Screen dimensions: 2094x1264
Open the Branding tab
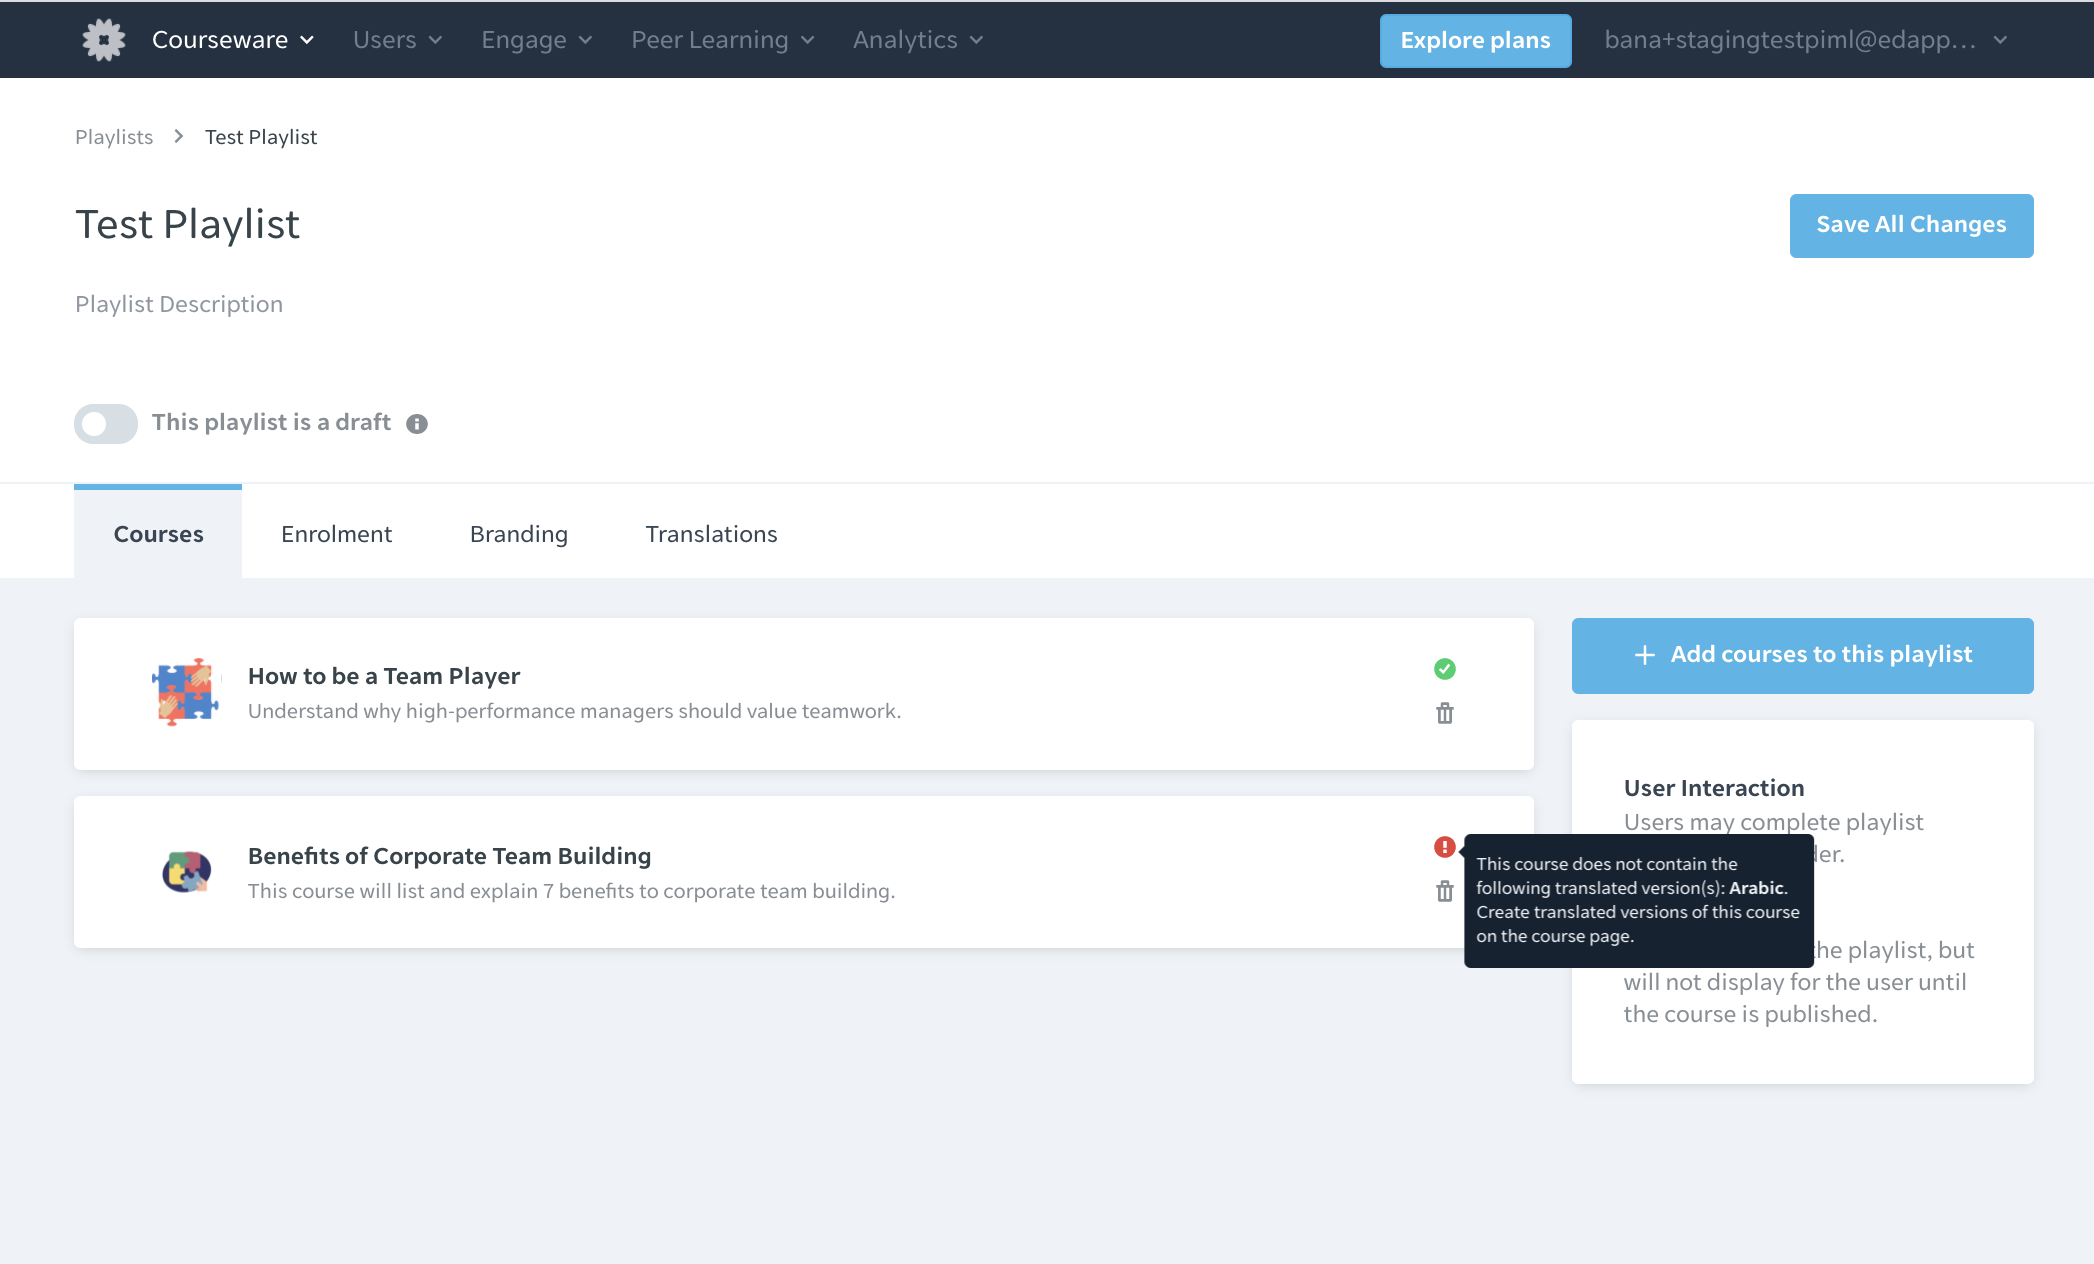(x=519, y=534)
